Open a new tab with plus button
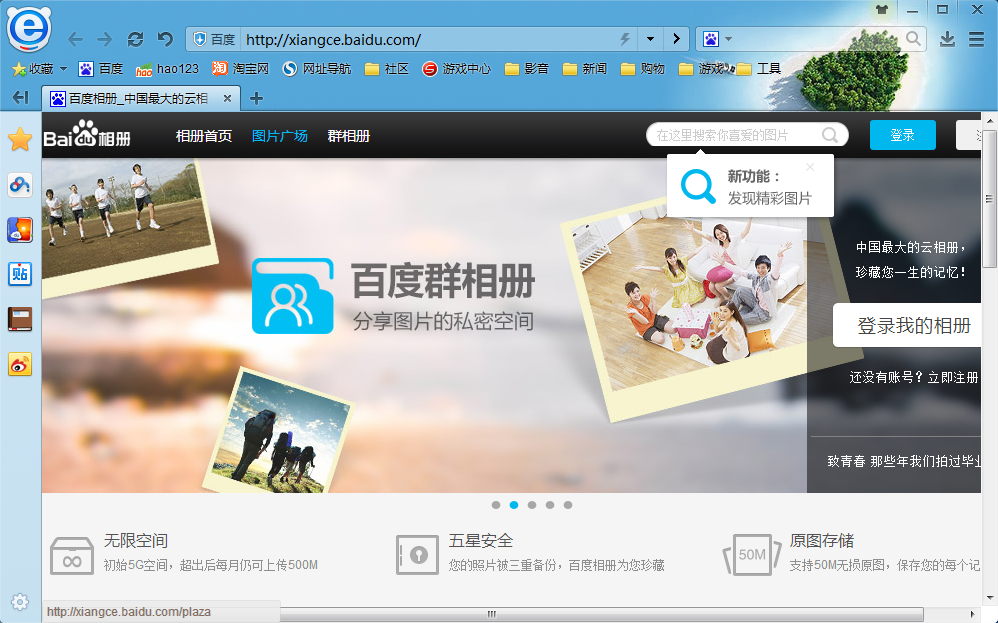Viewport: 998px width, 623px height. coord(256,98)
